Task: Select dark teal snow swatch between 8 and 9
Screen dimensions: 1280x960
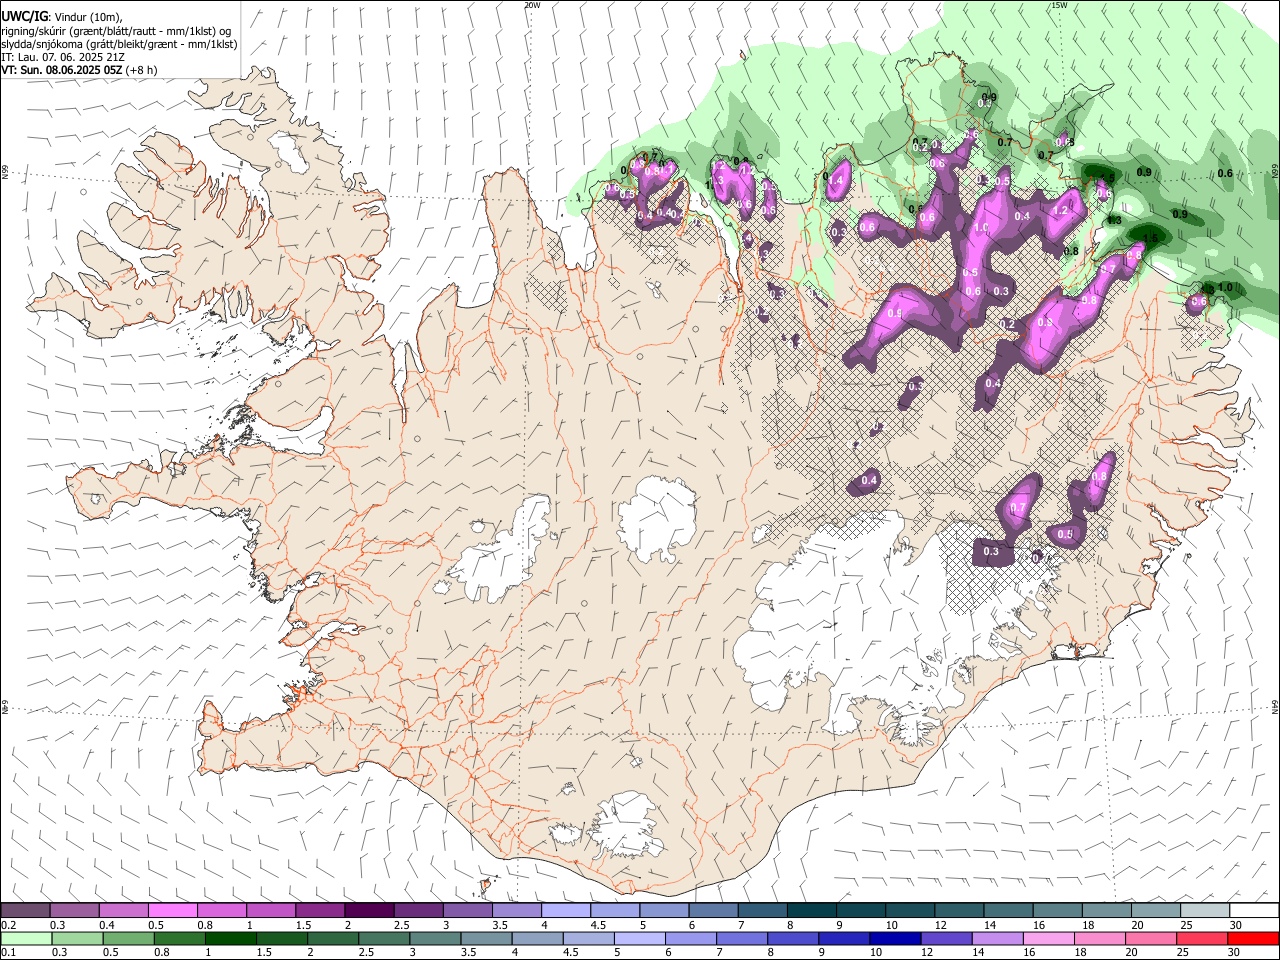Action: coord(810,911)
